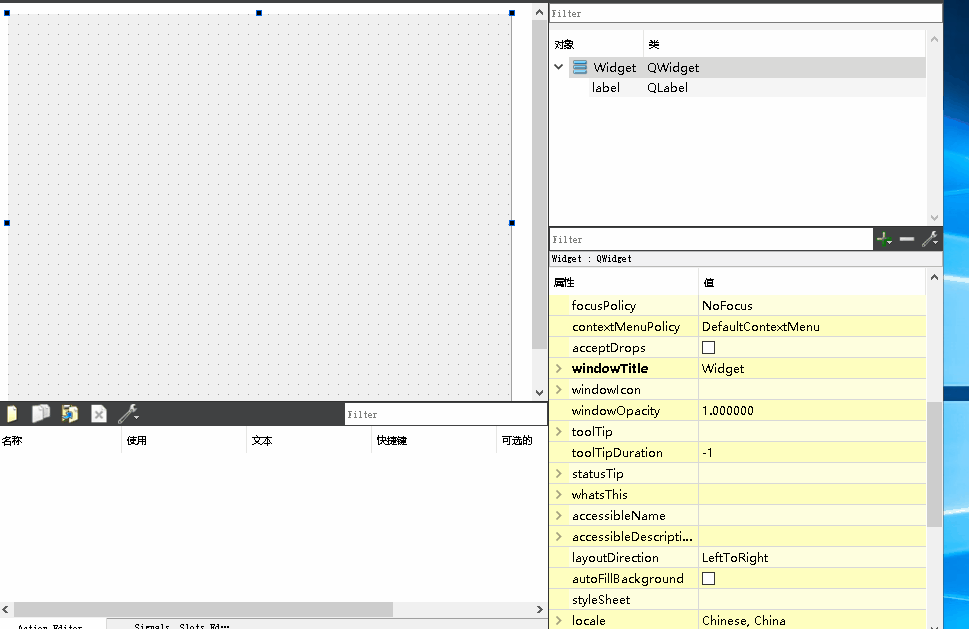Screen dimensions: 969x629
Task: Open the Property Editor wrench configure menu
Action: tap(930, 239)
